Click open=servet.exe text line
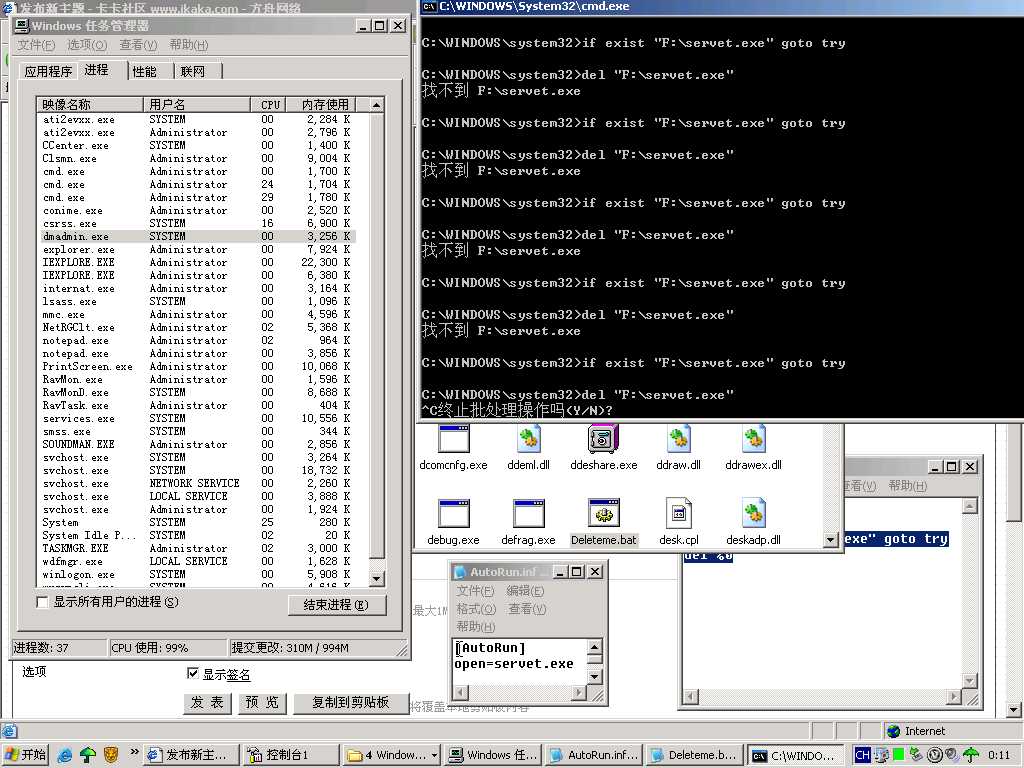Image resolution: width=1024 pixels, height=768 pixels. coord(514,664)
